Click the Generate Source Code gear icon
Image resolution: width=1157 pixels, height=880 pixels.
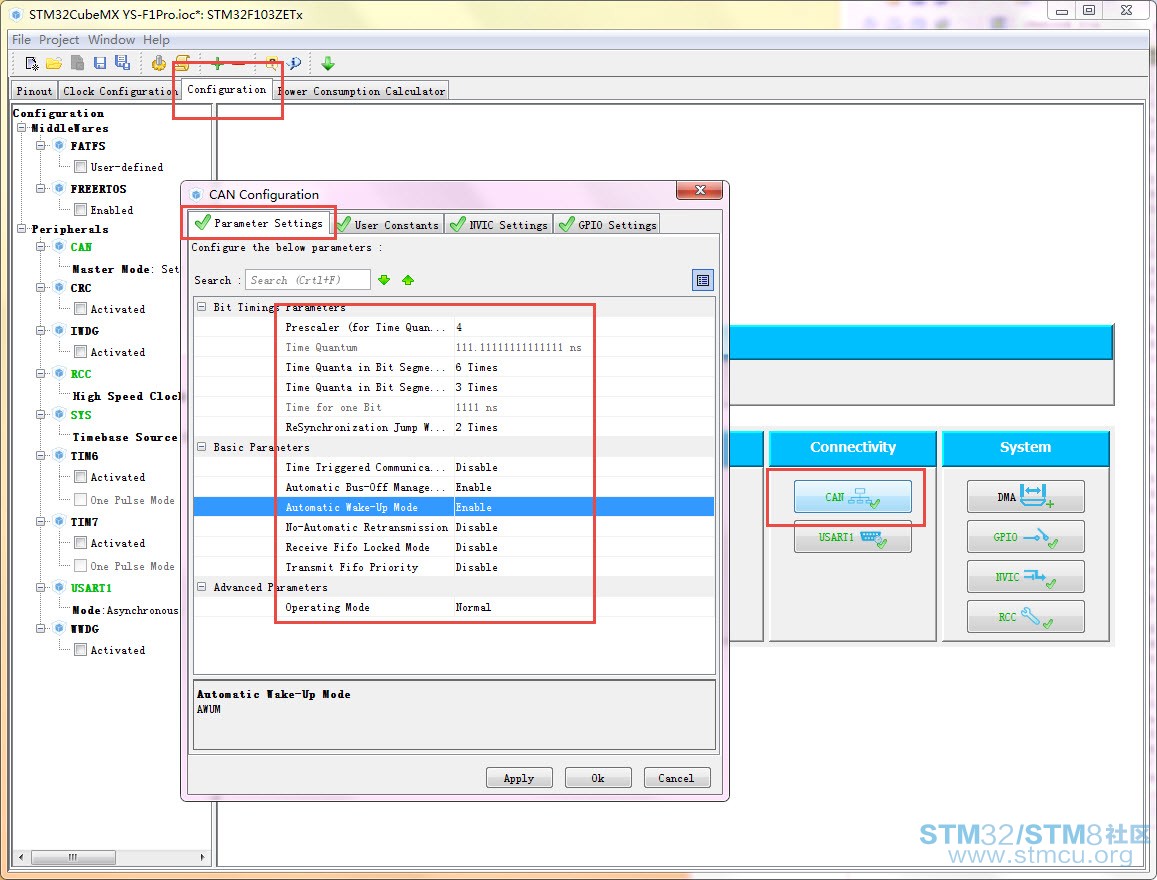pos(158,64)
